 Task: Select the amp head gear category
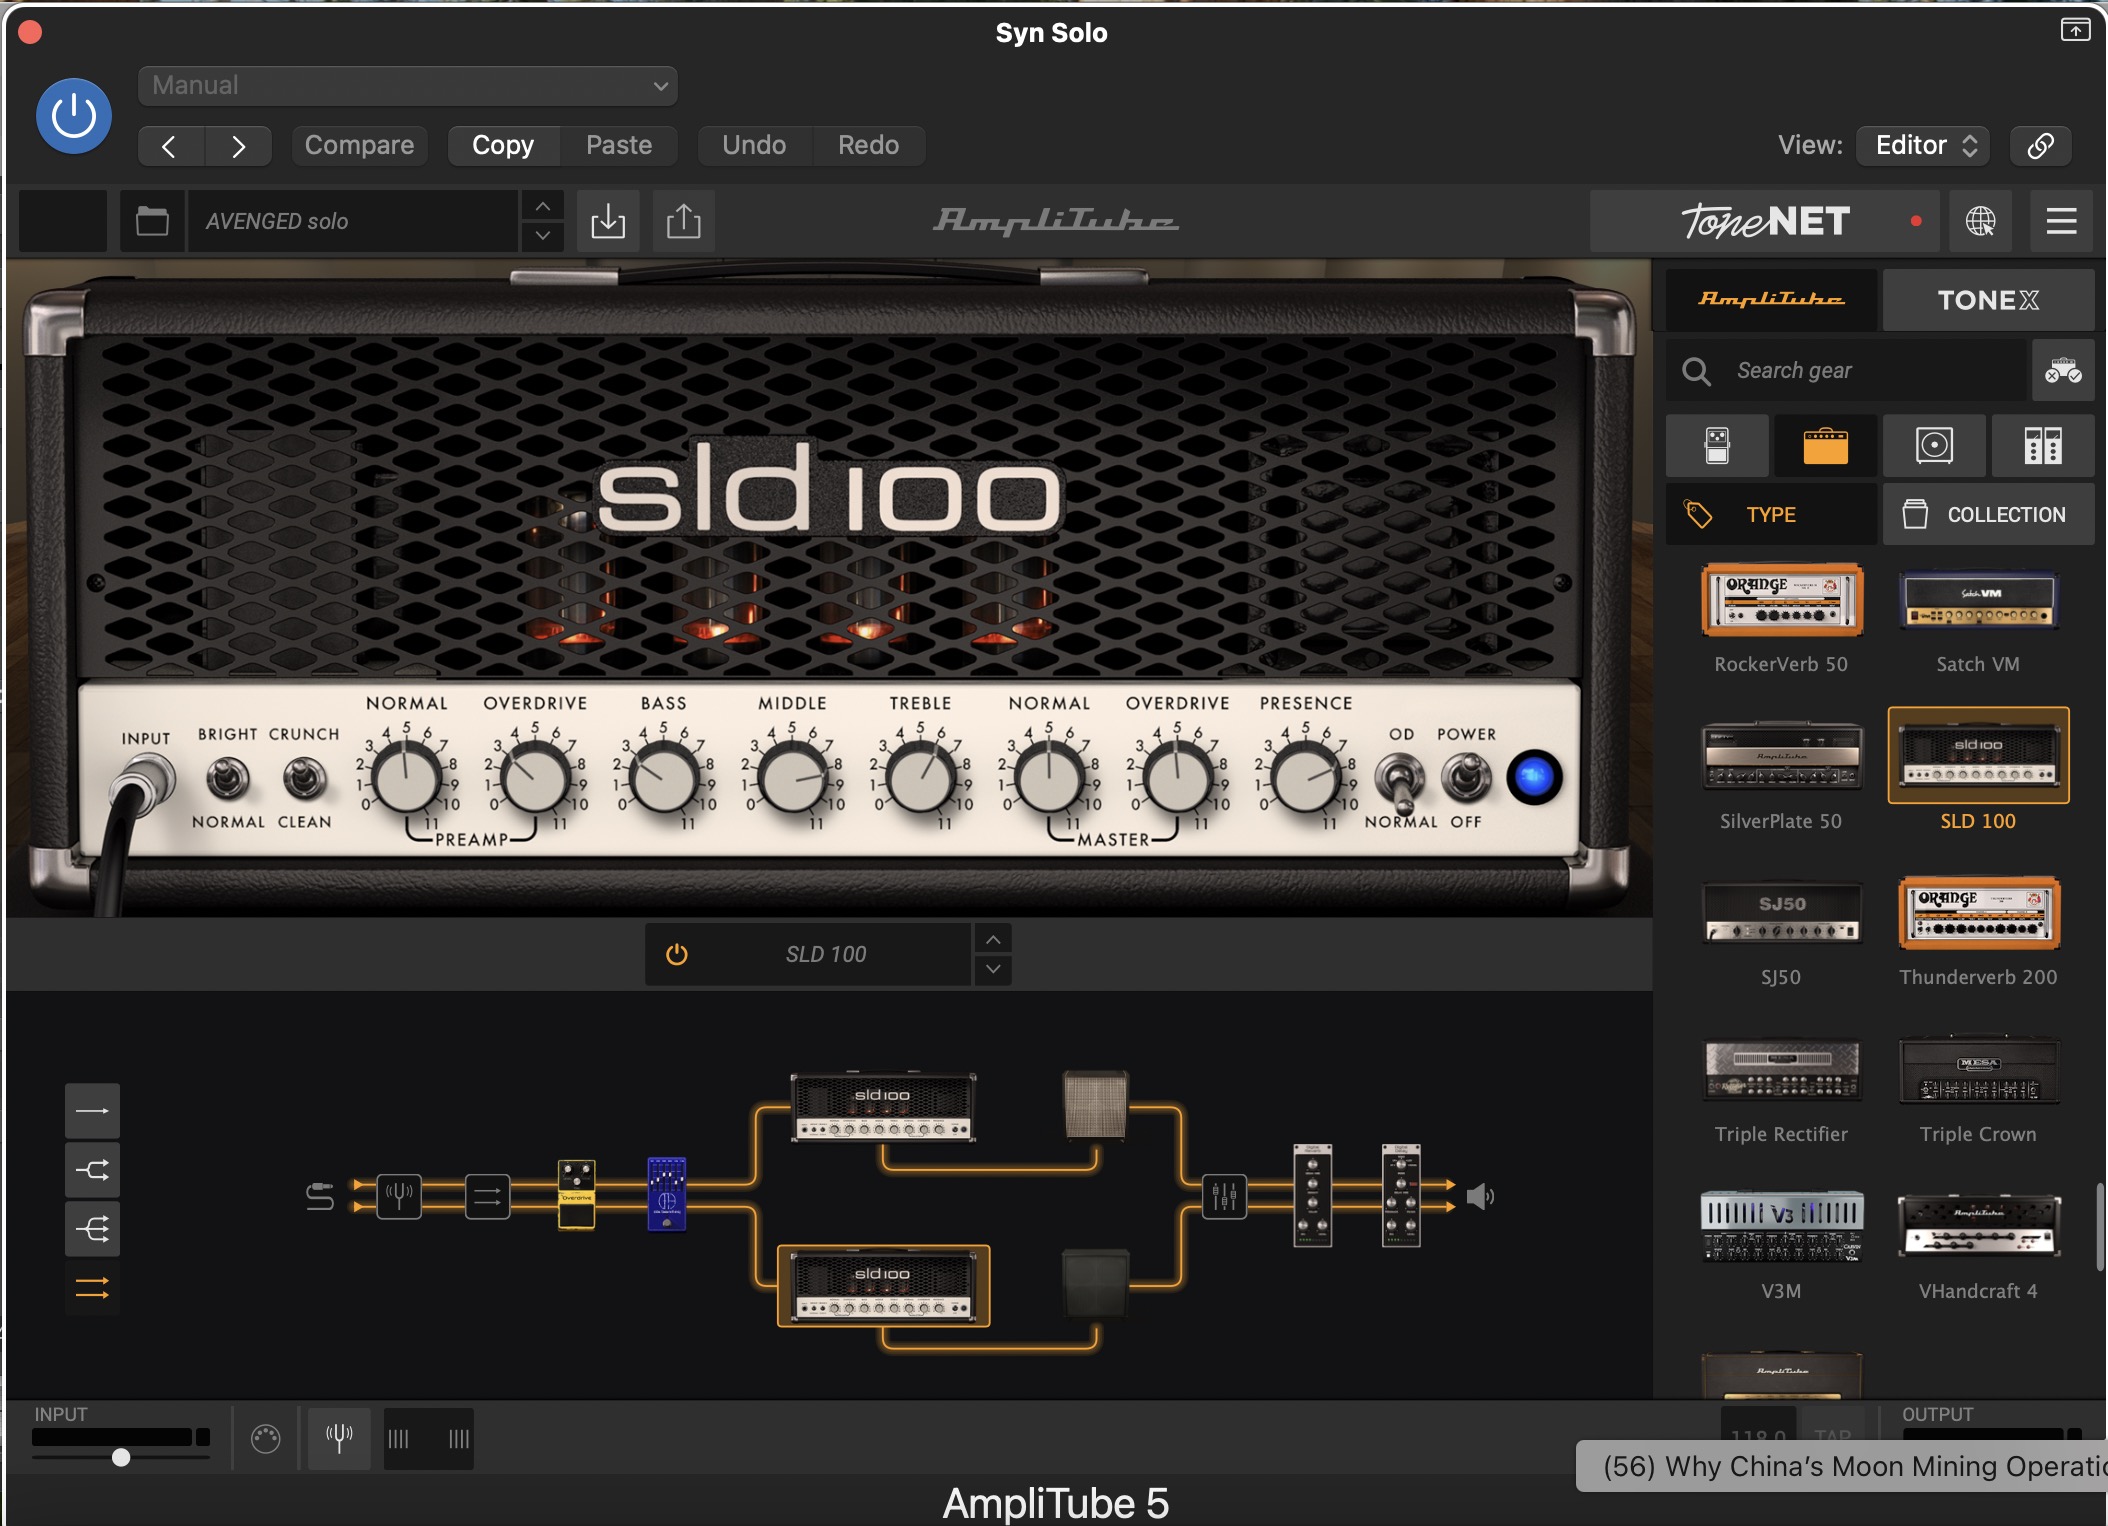[1826, 446]
